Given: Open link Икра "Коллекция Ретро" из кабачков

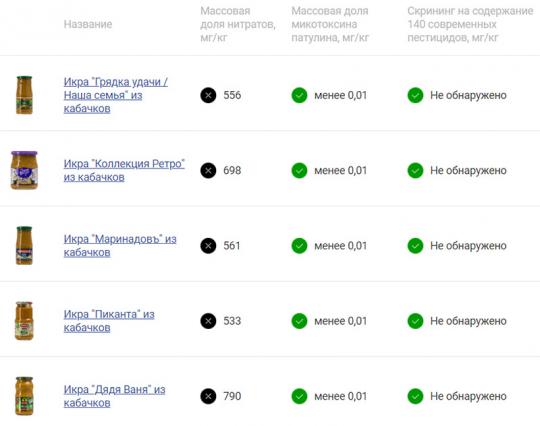Looking at the screenshot, I should pyautogui.click(x=124, y=170).
